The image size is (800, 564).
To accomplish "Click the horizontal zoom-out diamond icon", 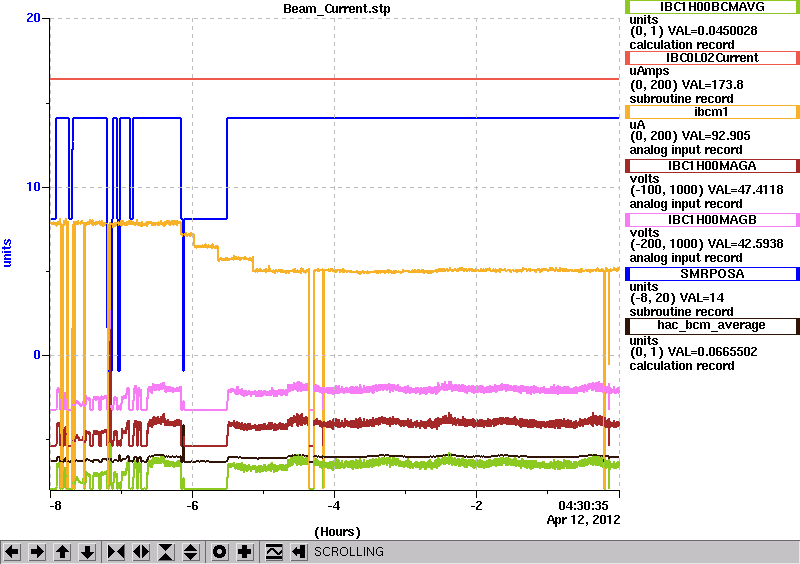I will 141,552.
